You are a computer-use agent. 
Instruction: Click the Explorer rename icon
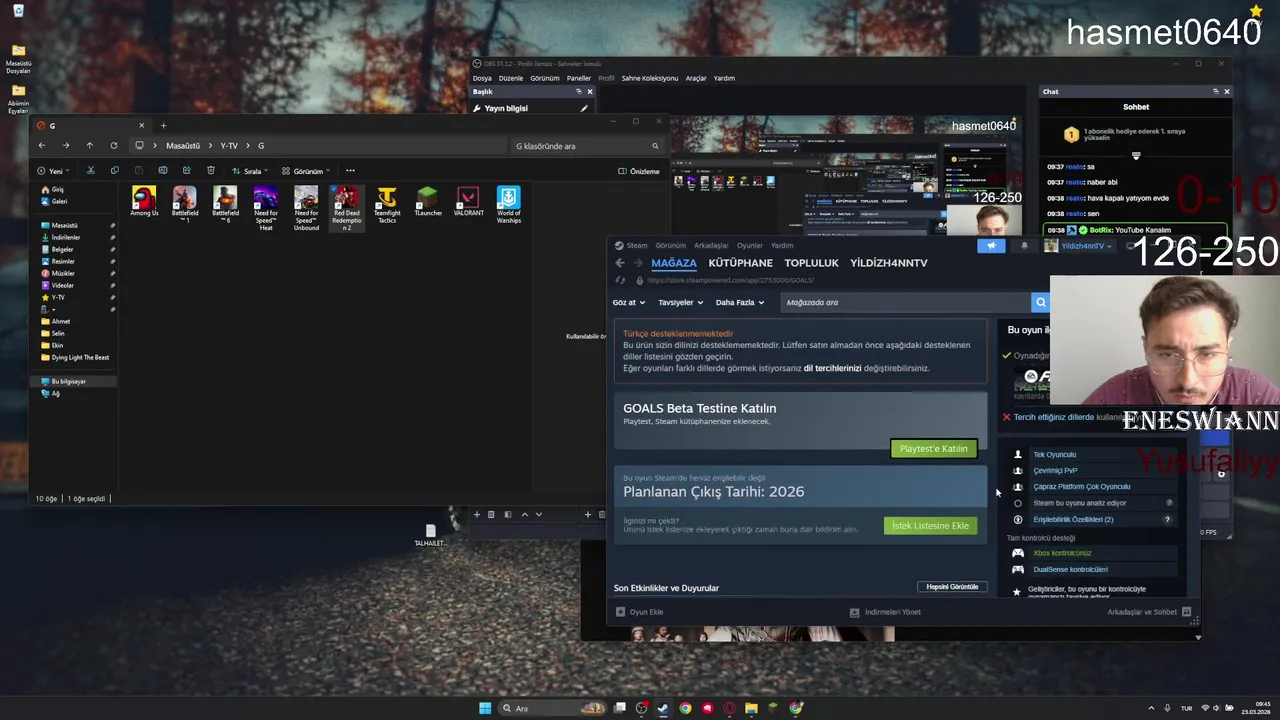click(162, 171)
